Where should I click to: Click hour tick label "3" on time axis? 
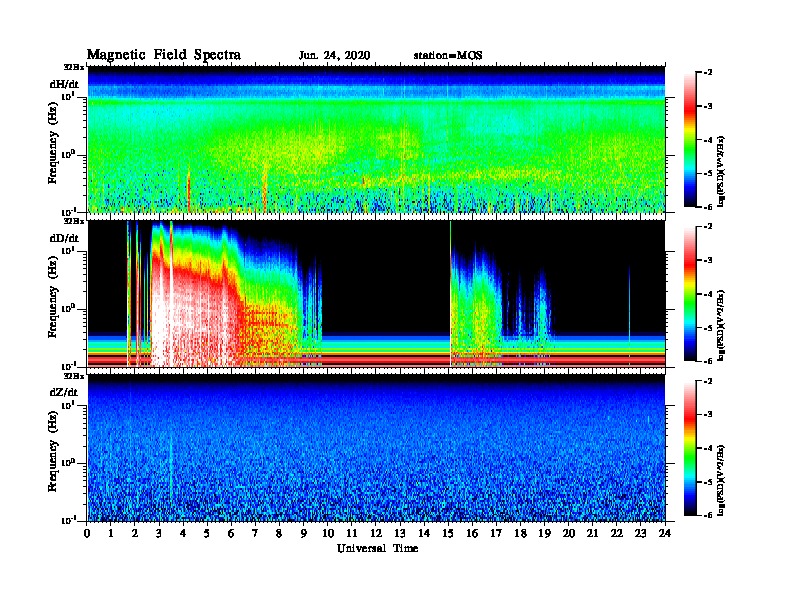159,534
